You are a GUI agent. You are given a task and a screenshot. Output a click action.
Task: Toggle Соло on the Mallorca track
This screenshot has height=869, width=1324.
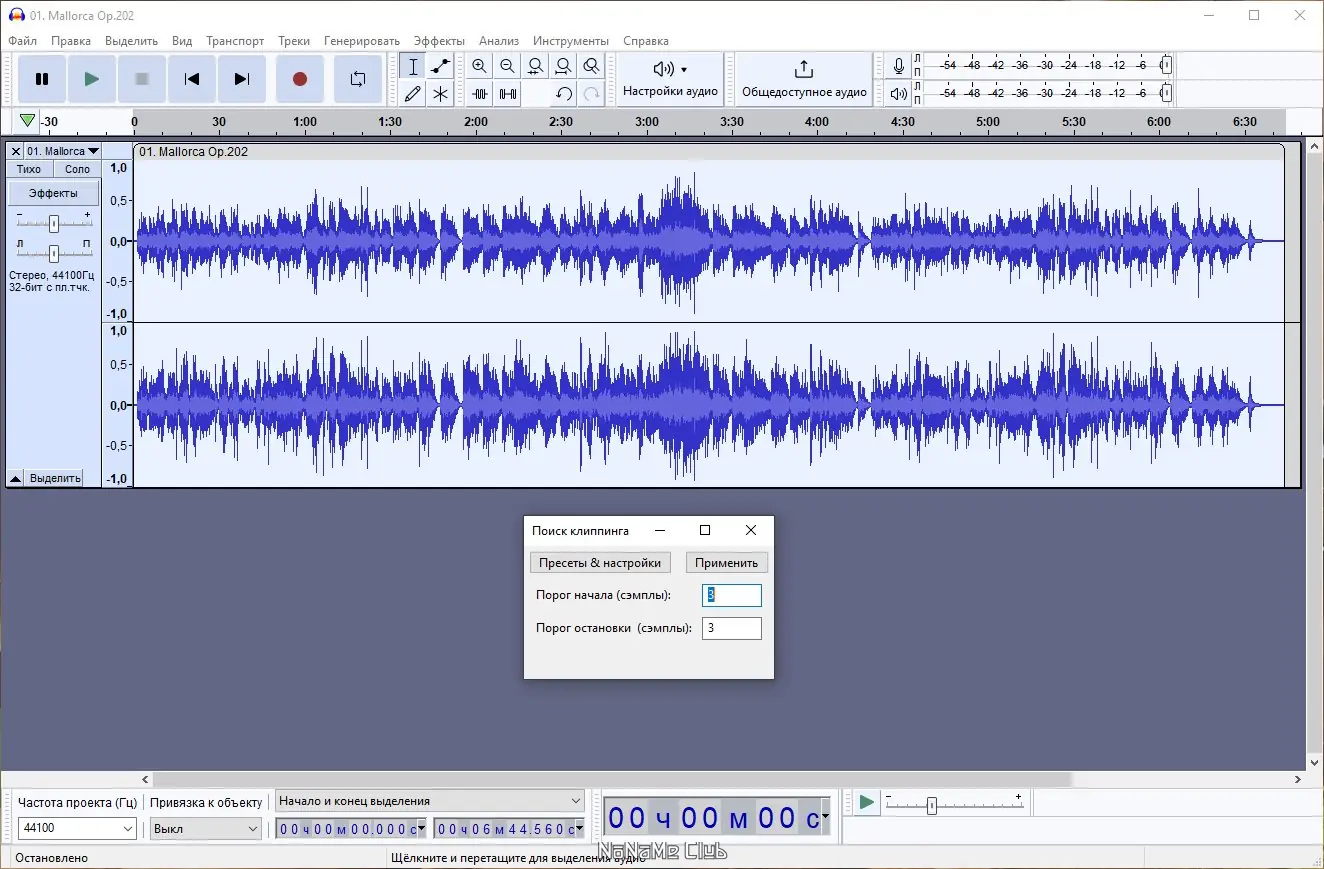click(x=77, y=169)
